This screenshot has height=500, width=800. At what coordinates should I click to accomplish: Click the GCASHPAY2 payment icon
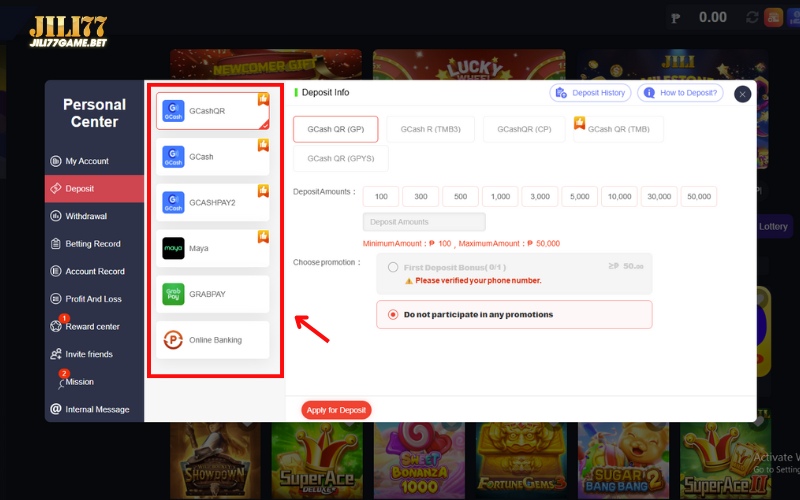pyautogui.click(x=173, y=203)
